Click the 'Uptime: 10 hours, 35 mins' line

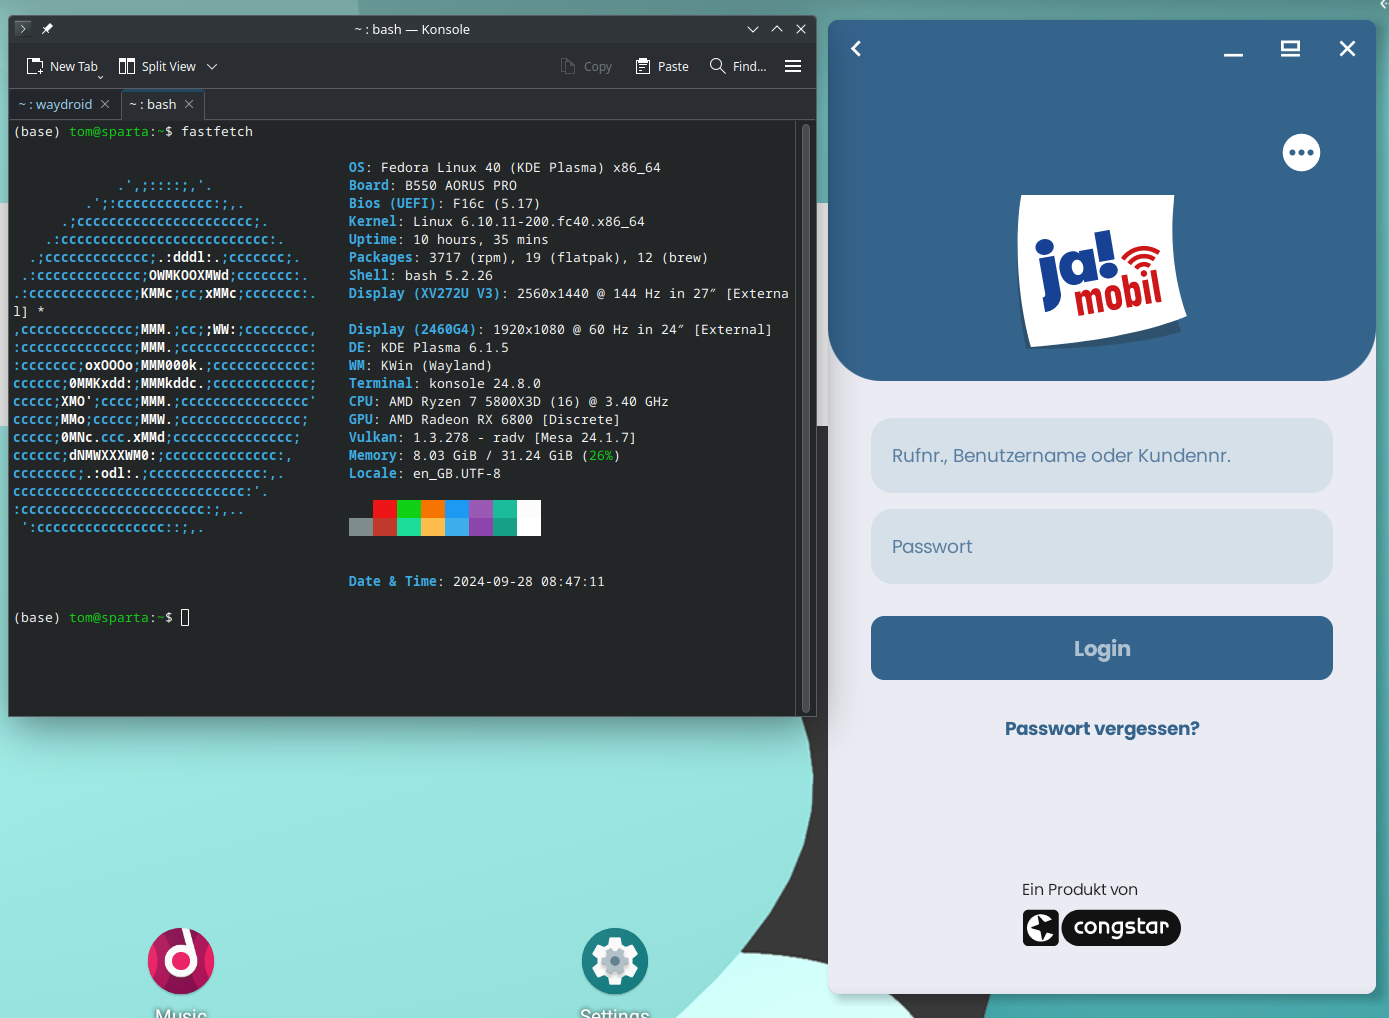click(448, 240)
